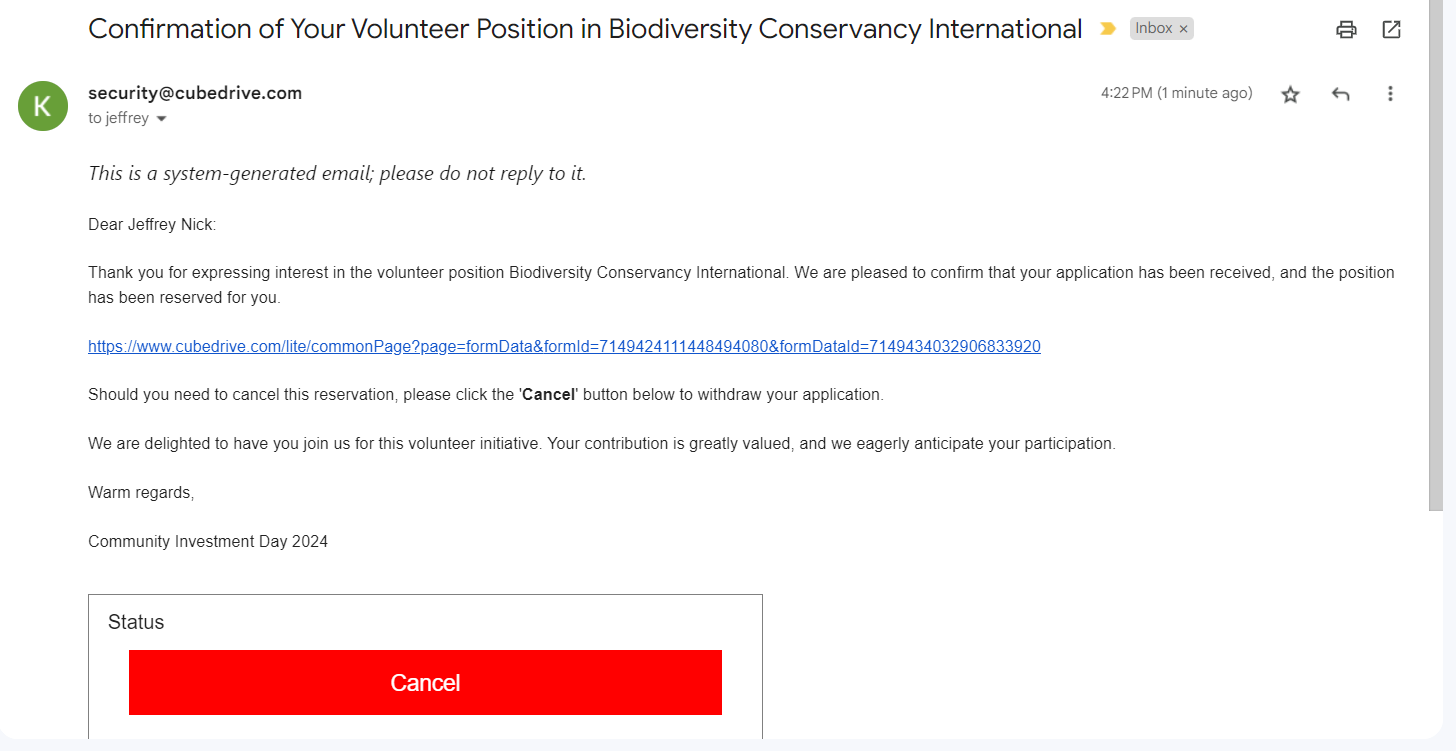Show details arrow next to "to jeffrey"
The height and width of the screenshot is (751, 1456).
(161, 119)
